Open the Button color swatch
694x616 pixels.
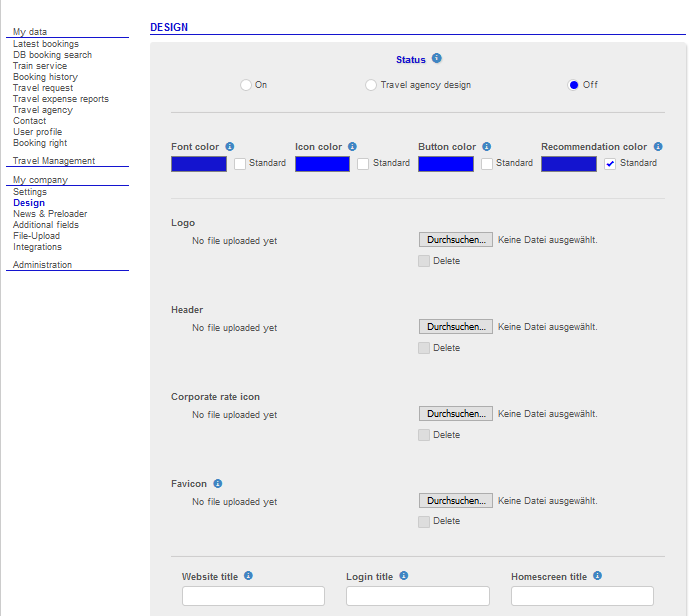pyautogui.click(x=446, y=164)
